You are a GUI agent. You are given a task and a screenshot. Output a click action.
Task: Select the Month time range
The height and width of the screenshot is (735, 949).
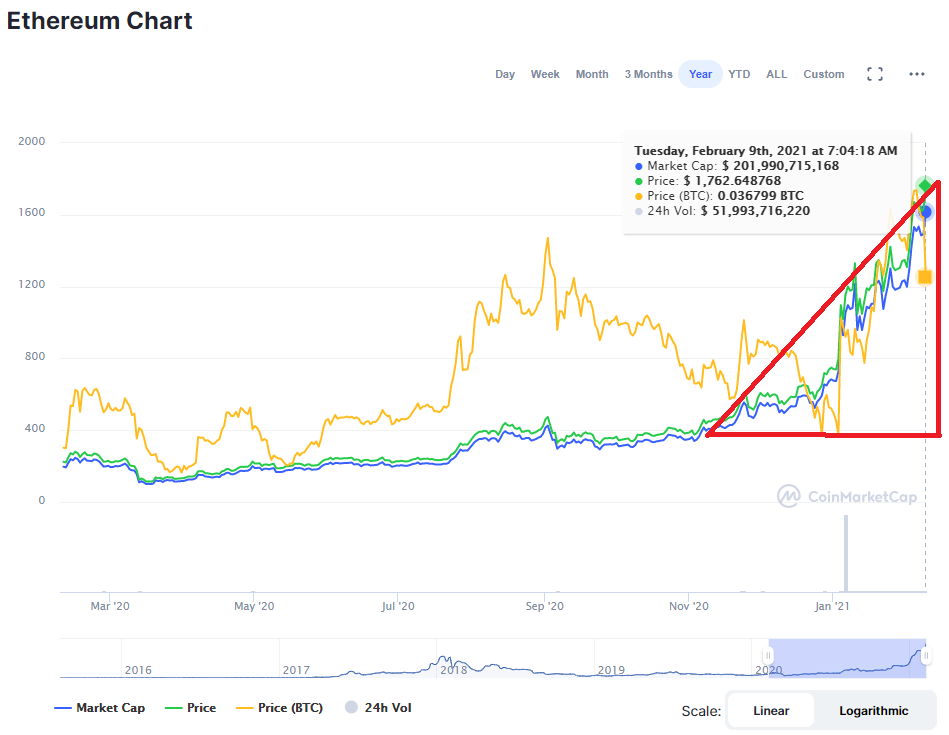pyautogui.click(x=592, y=74)
